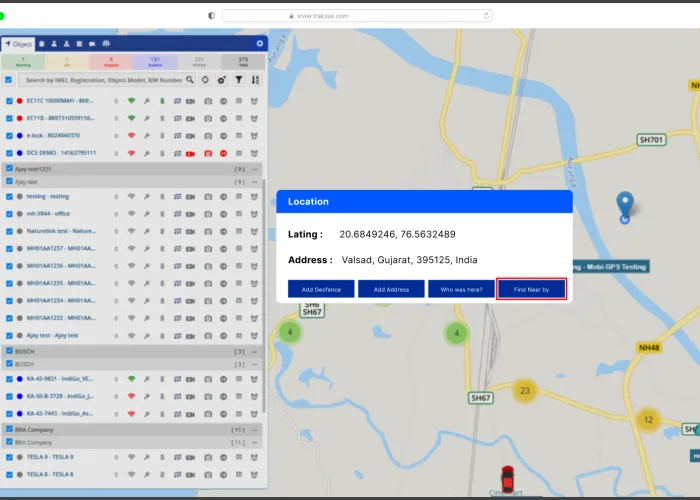Image resolution: width=700 pixels, height=500 pixels.
Task: Click the blue location pin on map
Action: pyautogui.click(x=625, y=205)
